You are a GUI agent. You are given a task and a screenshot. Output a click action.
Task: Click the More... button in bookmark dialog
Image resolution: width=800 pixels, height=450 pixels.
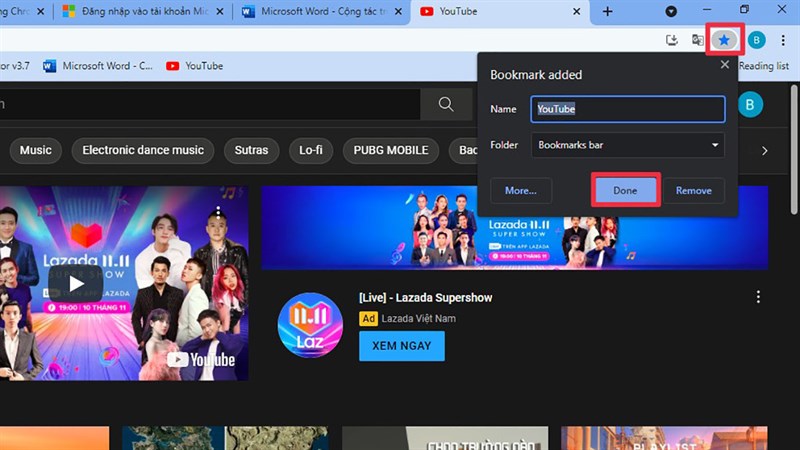coord(520,190)
